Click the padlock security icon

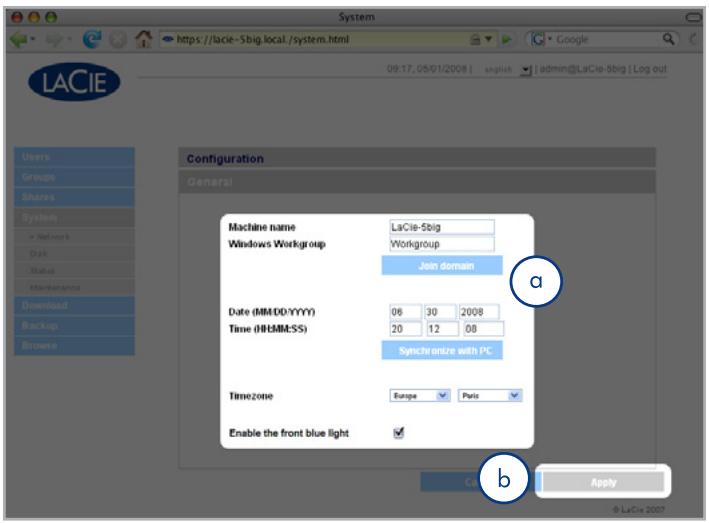475,39
